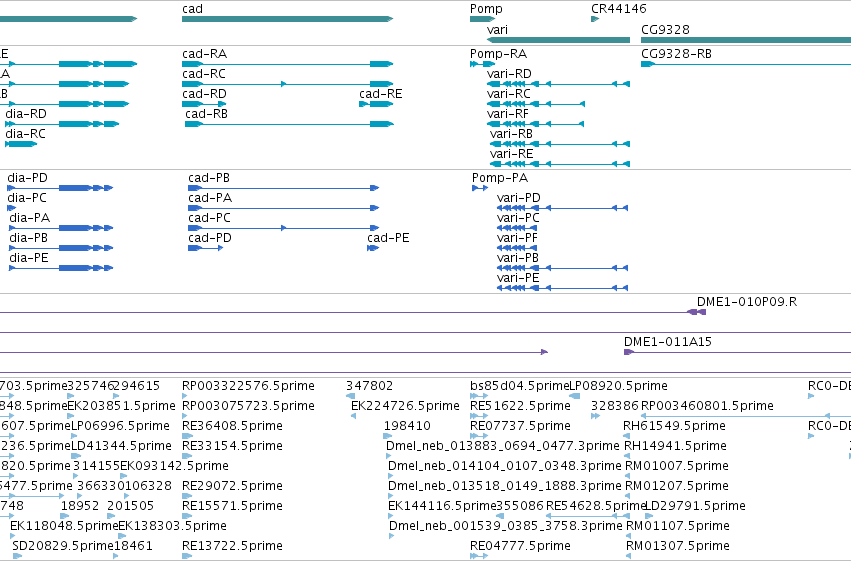Click the RE15571.5prime EST label
The image size is (851, 561).
tap(232, 506)
